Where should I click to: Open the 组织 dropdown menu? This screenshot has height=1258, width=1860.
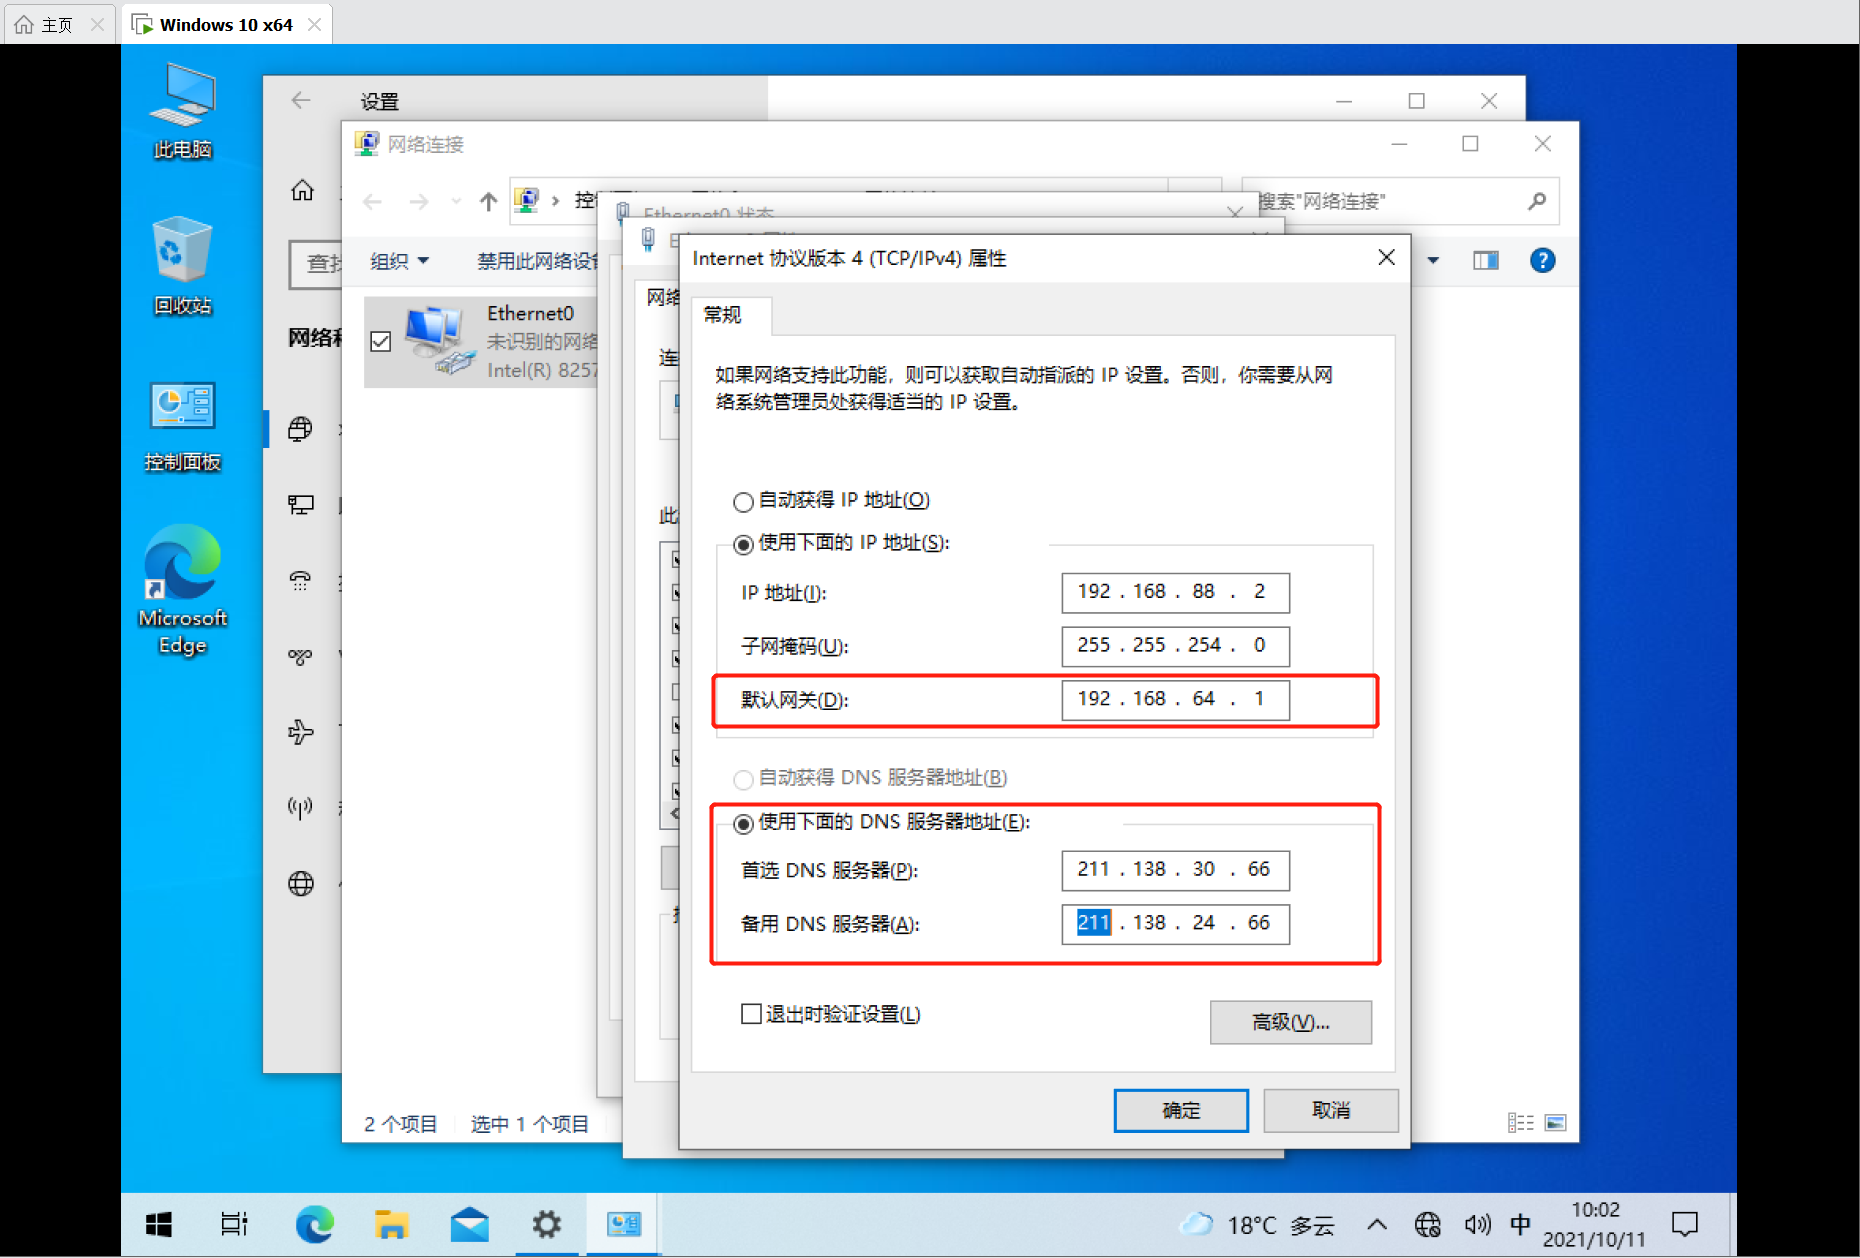[399, 261]
